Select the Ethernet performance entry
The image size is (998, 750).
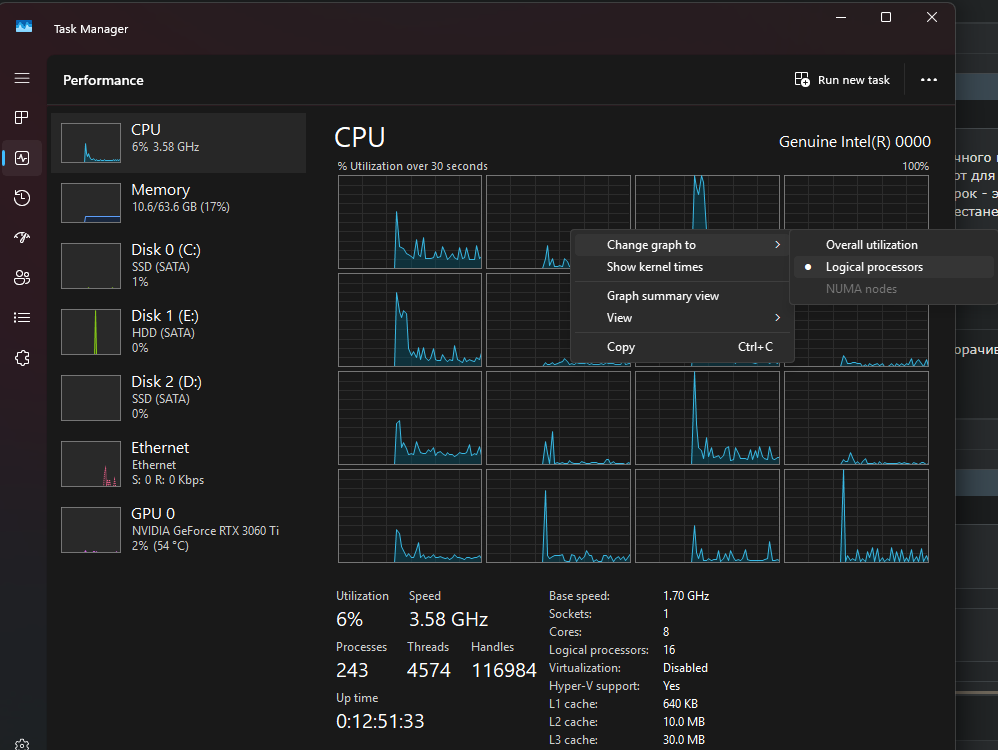click(x=178, y=463)
